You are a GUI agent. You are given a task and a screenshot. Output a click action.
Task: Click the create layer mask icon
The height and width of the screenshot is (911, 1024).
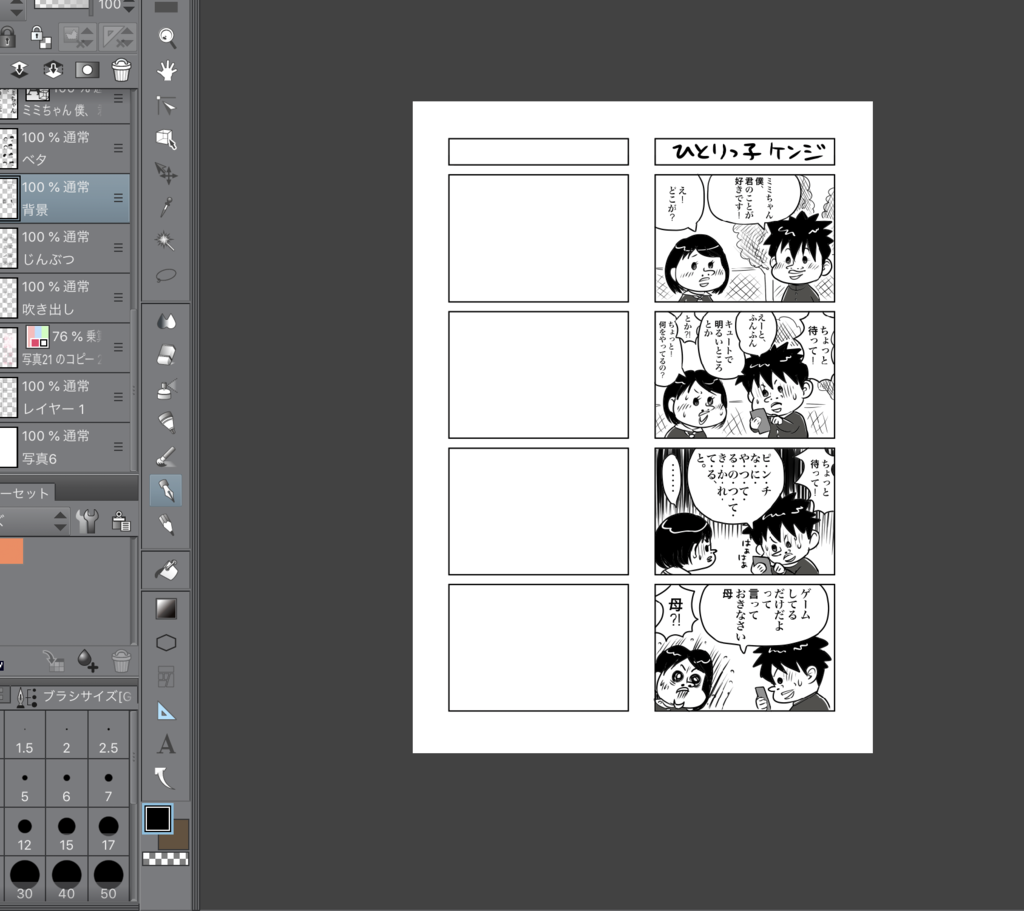pyautogui.click(x=87, y=69)
